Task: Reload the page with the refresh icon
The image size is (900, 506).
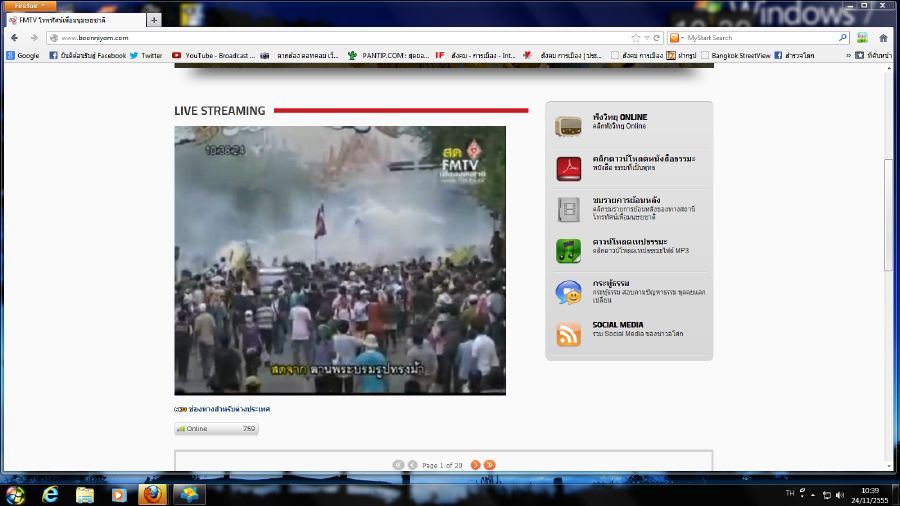Action: pyautogui.click(x=656, y=38)
